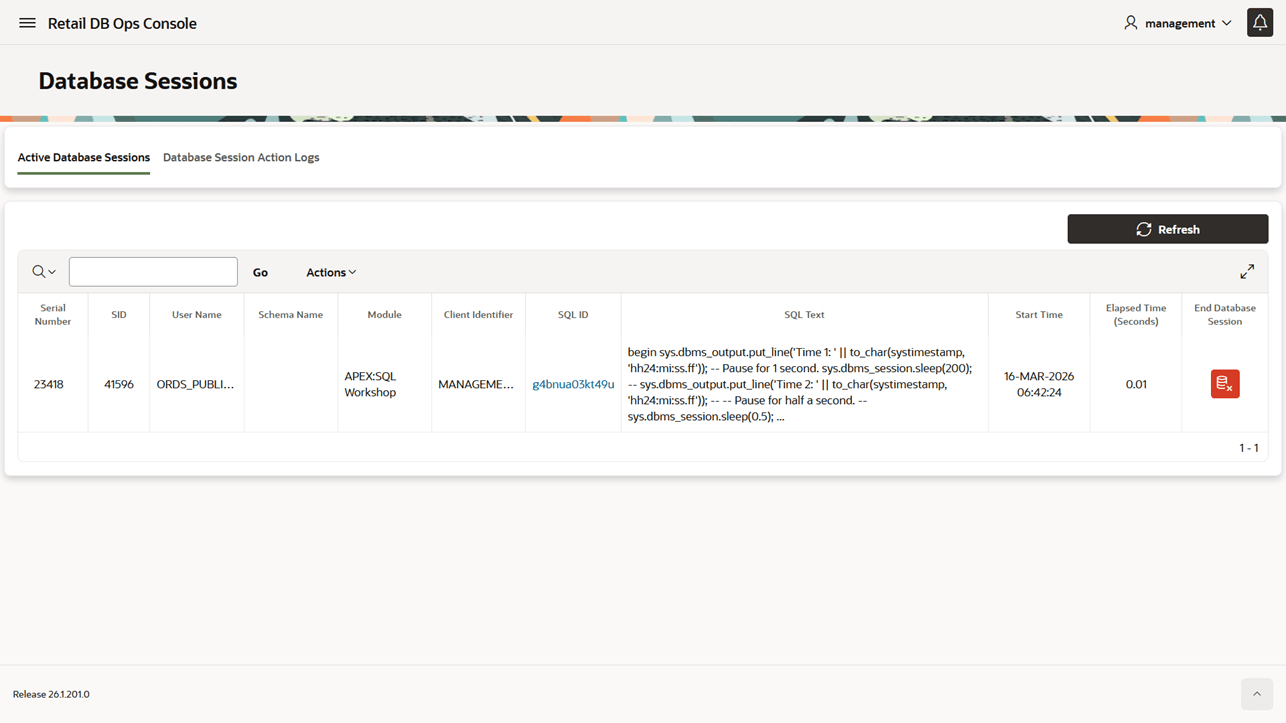Click start time 16-MAR-2026 06:42:24
1286x723 pixels.
click(x=1039, y=384)
